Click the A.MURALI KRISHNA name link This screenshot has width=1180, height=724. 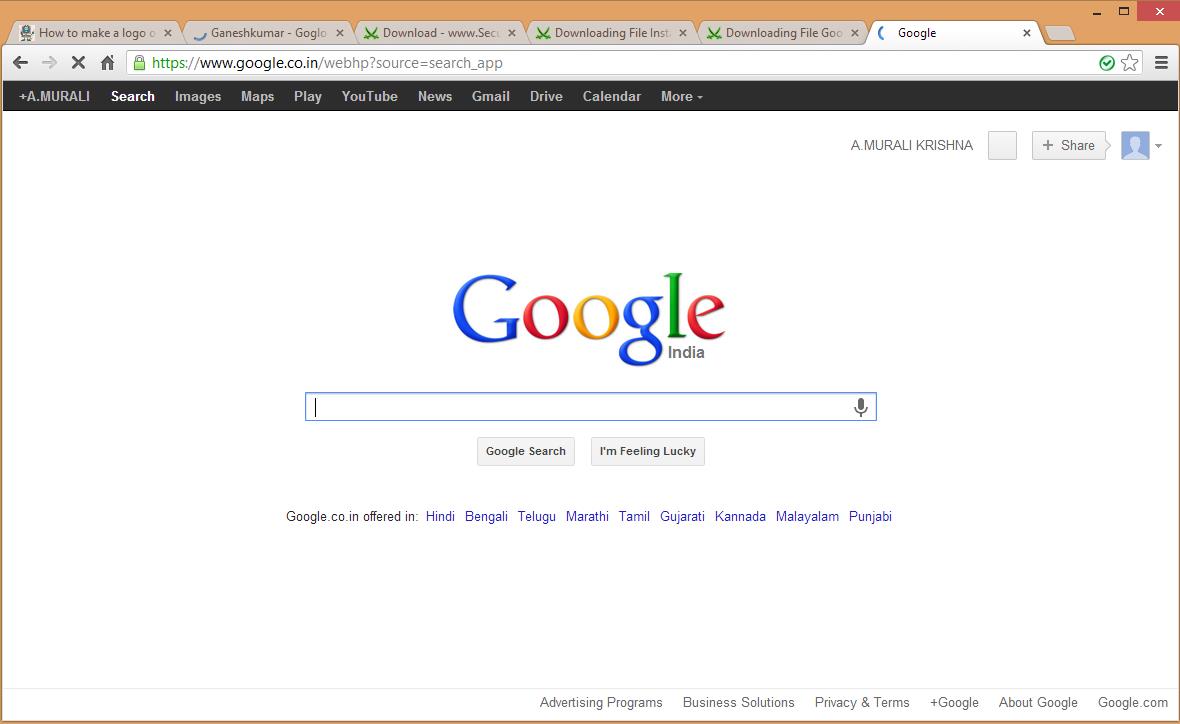(x=911, y=145)
